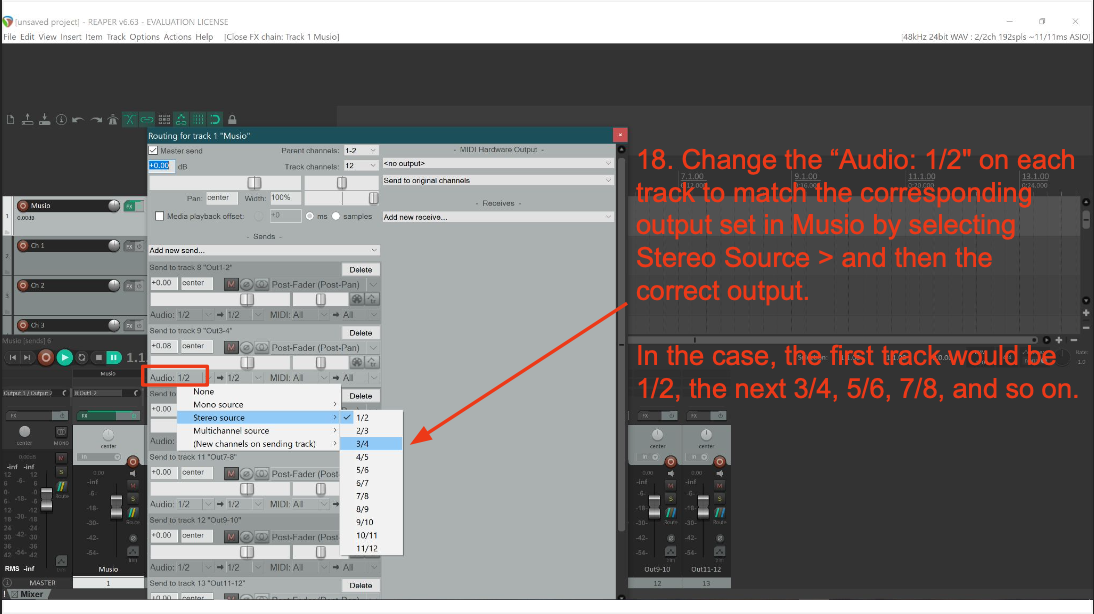
Task: Stop playback with the Stop button
Action: point(98,357)
